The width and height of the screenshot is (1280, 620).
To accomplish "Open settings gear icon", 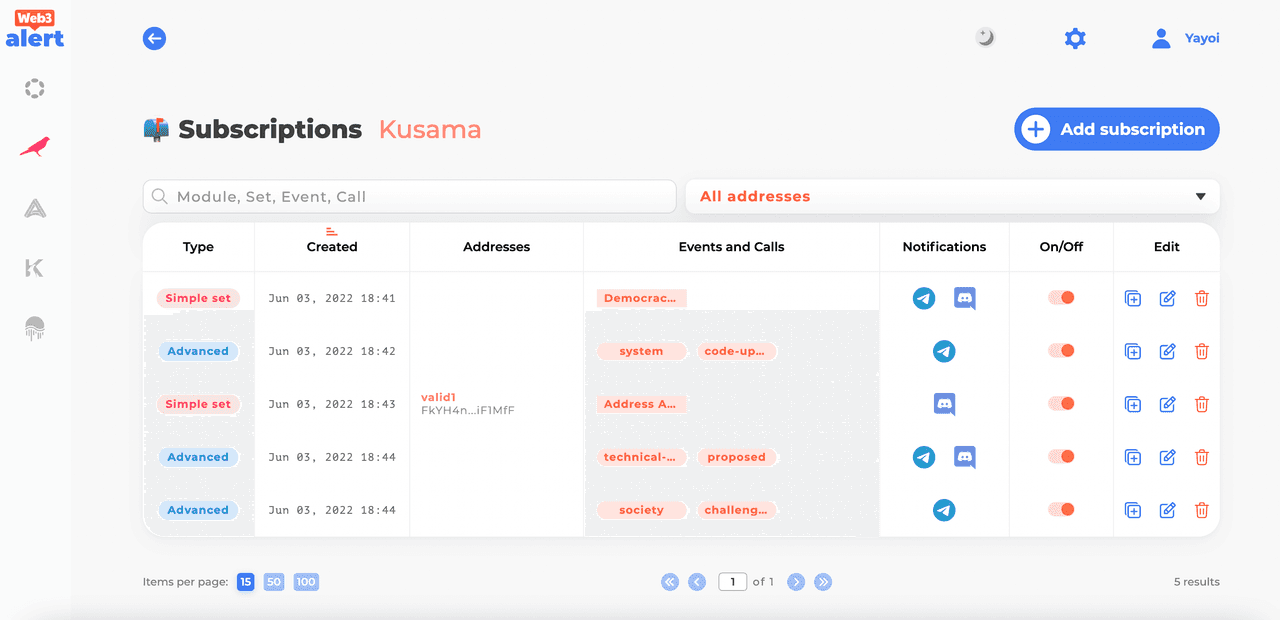I will (x=1075, y=39).
